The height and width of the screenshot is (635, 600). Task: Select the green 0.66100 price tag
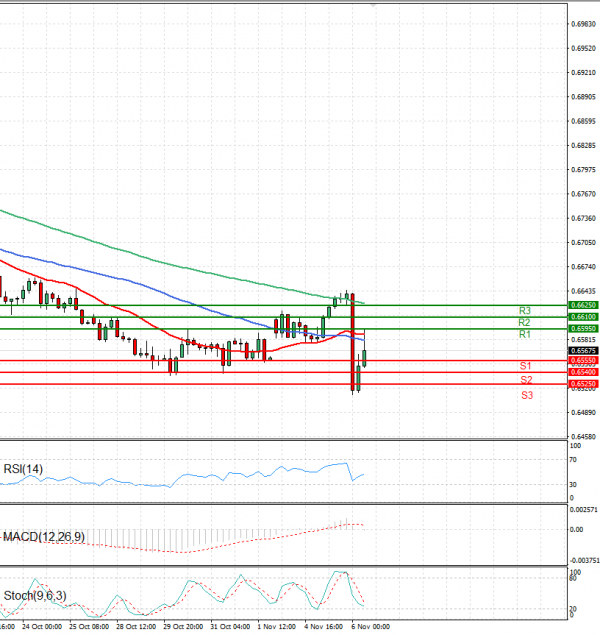tap(583, 317)
